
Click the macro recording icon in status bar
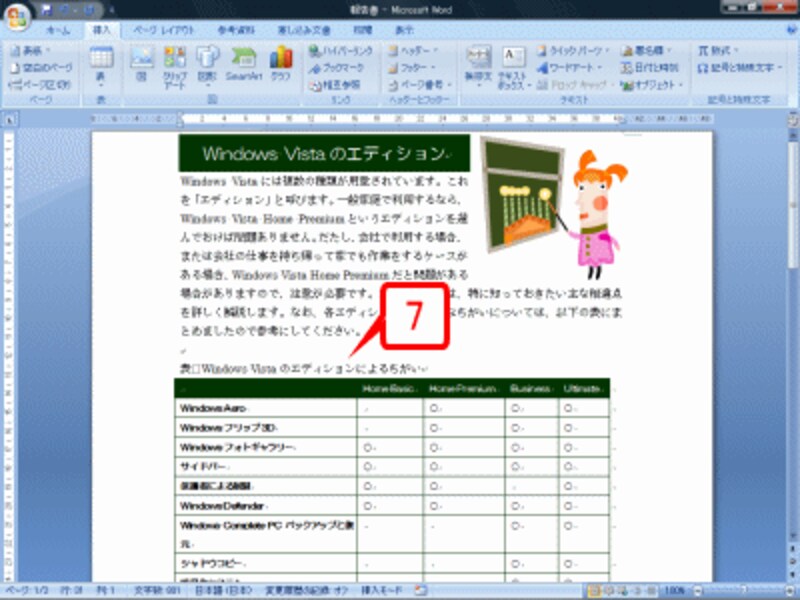(420, 590)
